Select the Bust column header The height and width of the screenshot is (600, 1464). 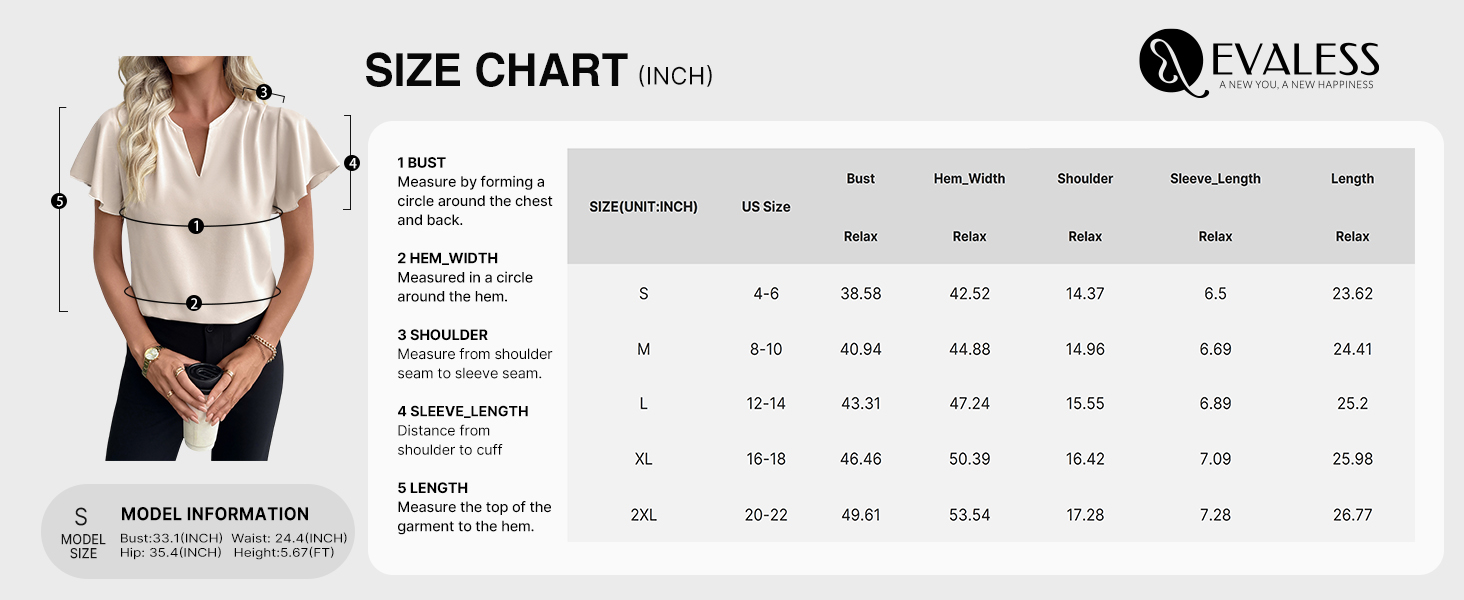point(860,179)
